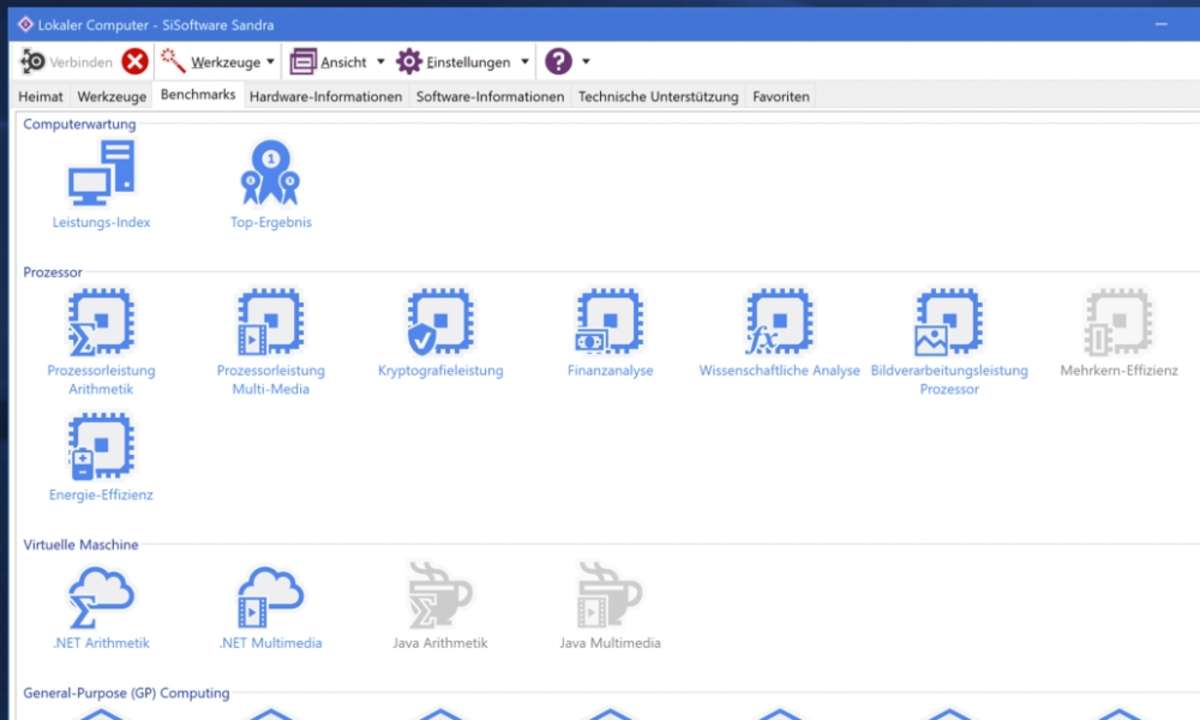Click the .NET Multimedia label
The image size is (1200, 720).
pyautogui.click(x=270, y=643)
